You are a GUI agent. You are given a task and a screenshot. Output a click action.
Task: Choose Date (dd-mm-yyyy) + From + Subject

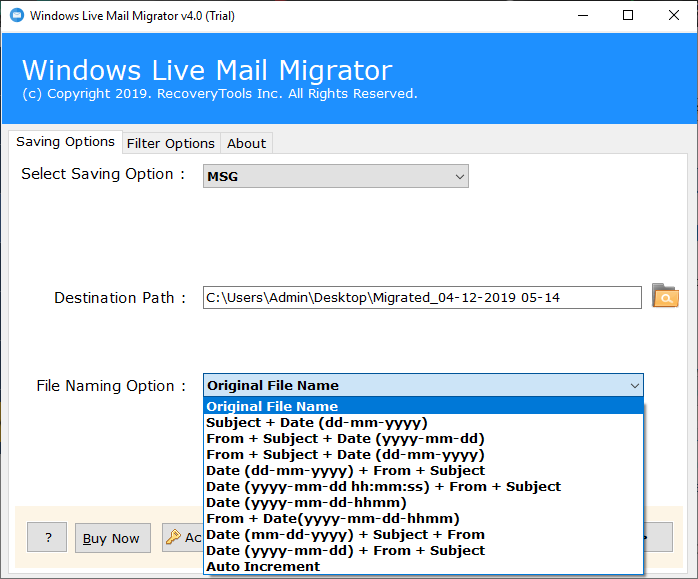423,470
